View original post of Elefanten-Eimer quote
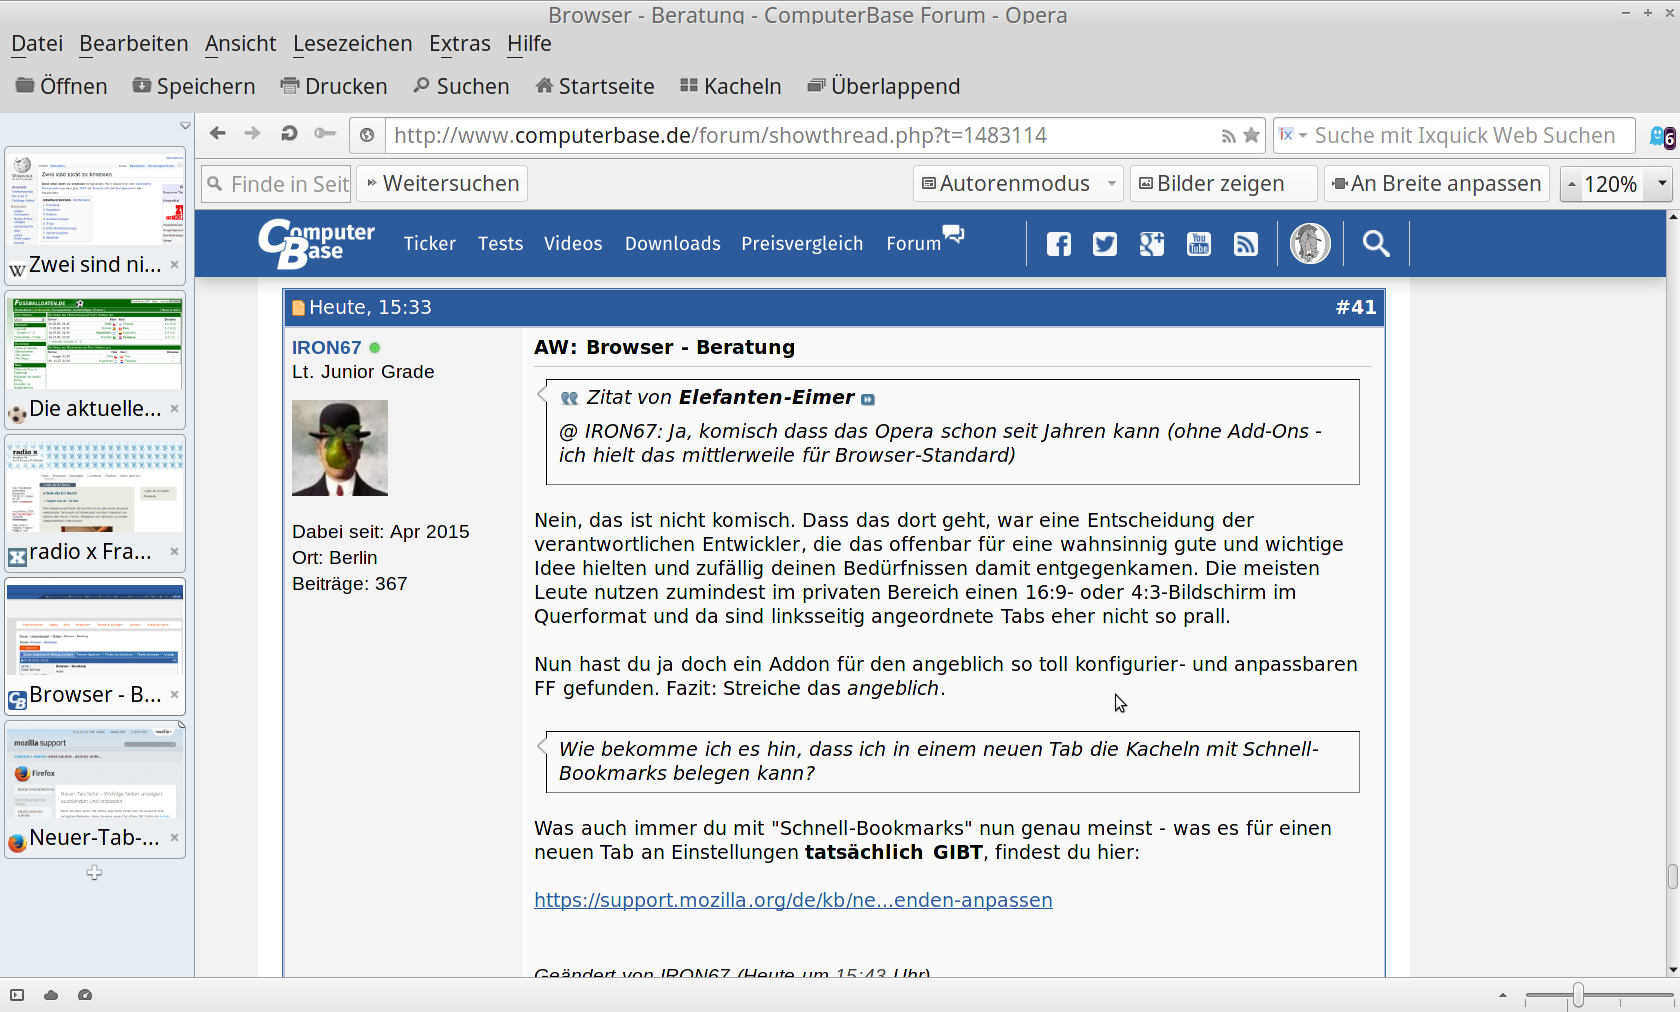 click(x=868, y=399)
